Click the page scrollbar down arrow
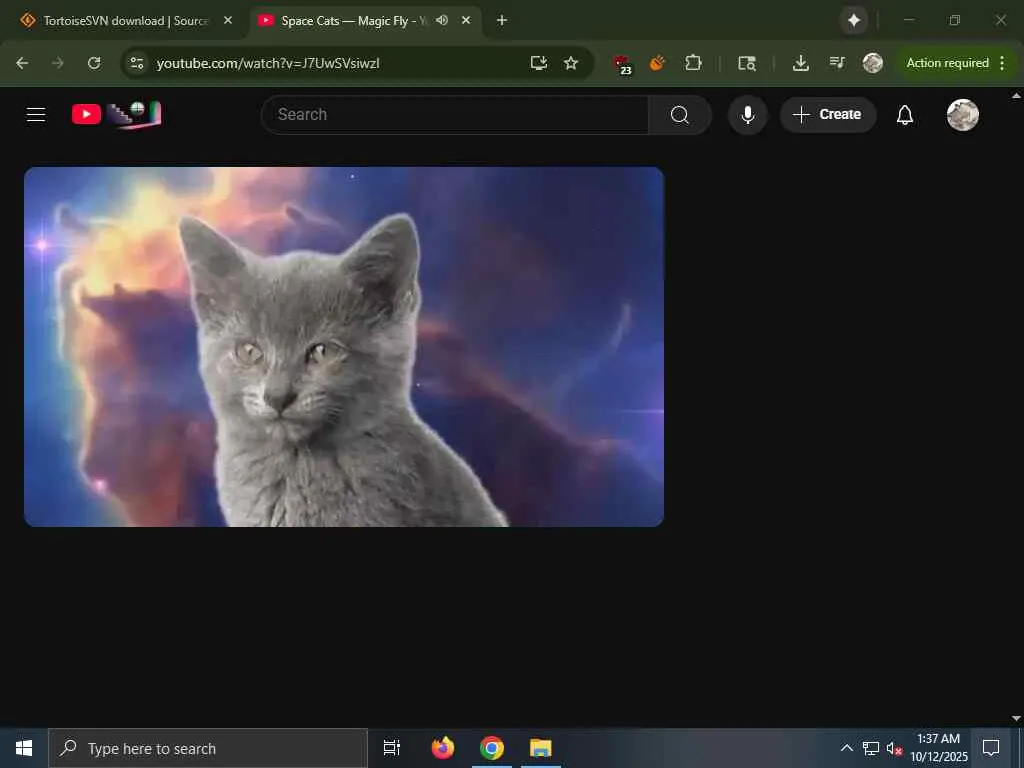This screenshot has width=1024, height=768. click(1016, 718)
